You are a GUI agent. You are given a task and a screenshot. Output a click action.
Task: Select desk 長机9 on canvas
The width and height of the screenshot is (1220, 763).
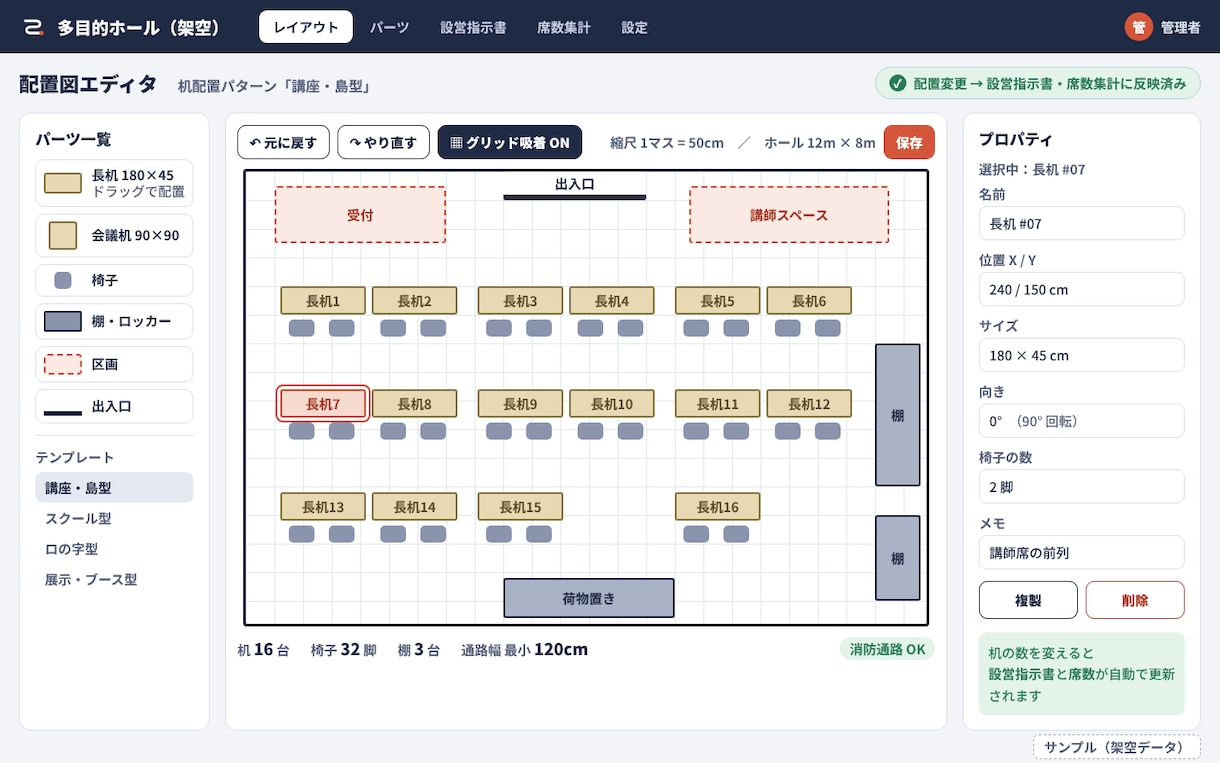point(520,404)
